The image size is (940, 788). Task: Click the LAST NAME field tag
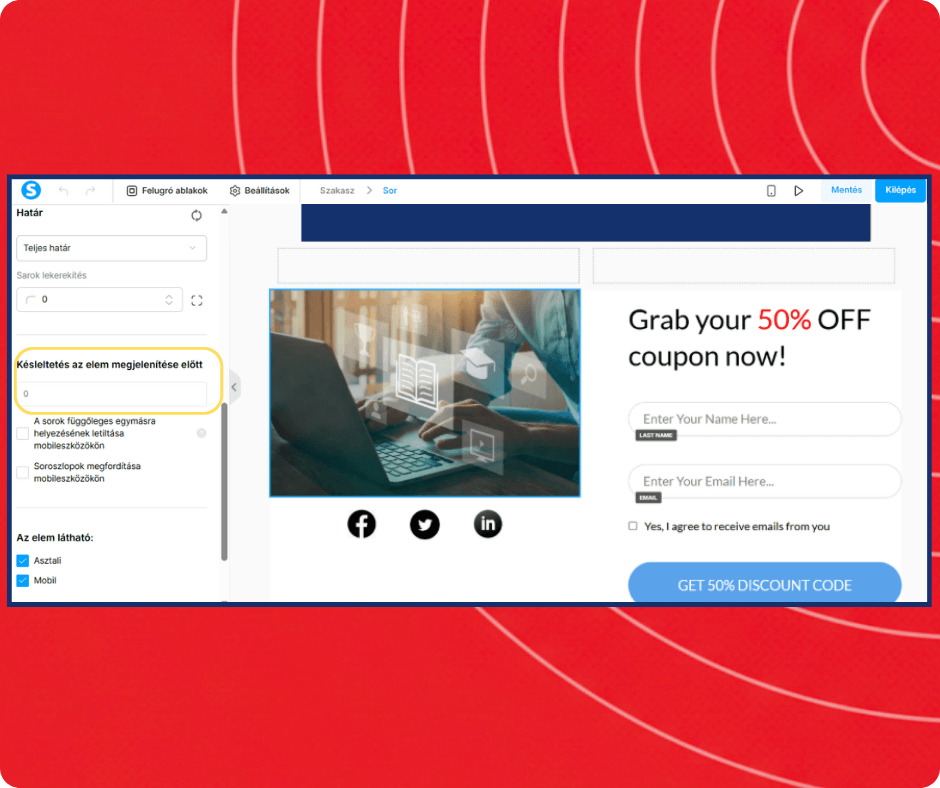click(656, 435)
